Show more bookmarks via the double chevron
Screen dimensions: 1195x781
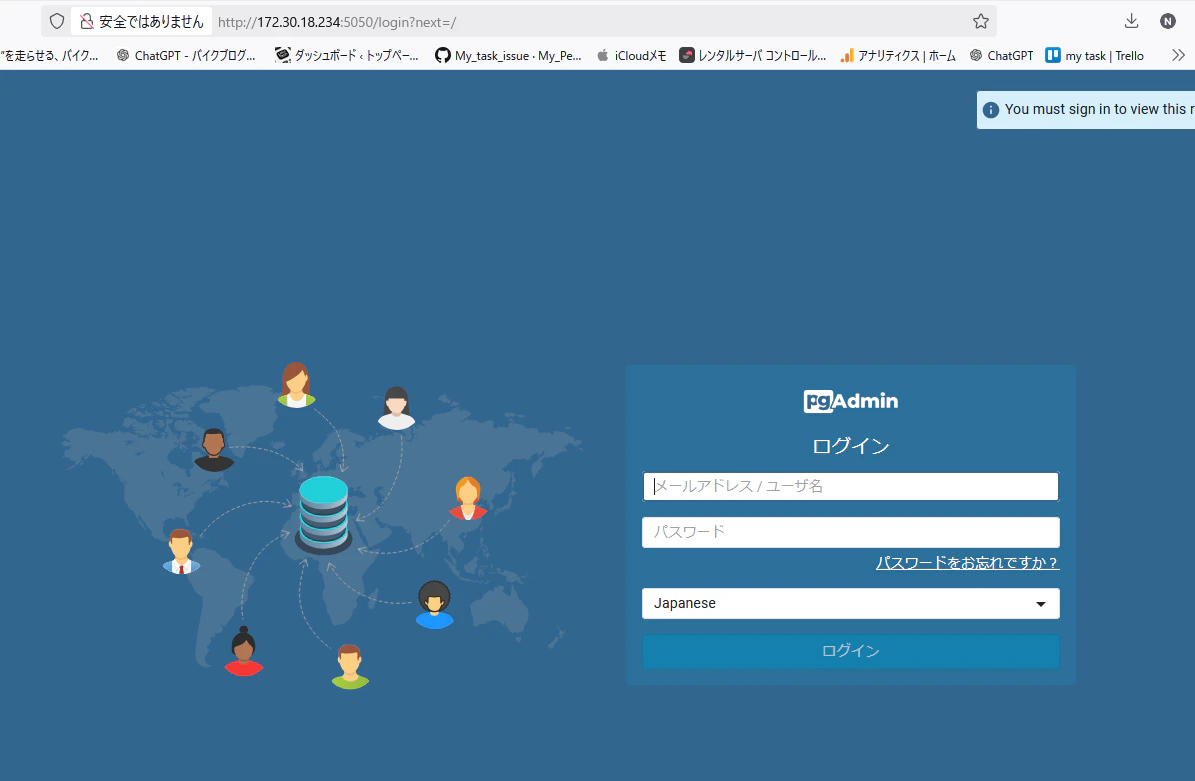[x=1178, y=55]
